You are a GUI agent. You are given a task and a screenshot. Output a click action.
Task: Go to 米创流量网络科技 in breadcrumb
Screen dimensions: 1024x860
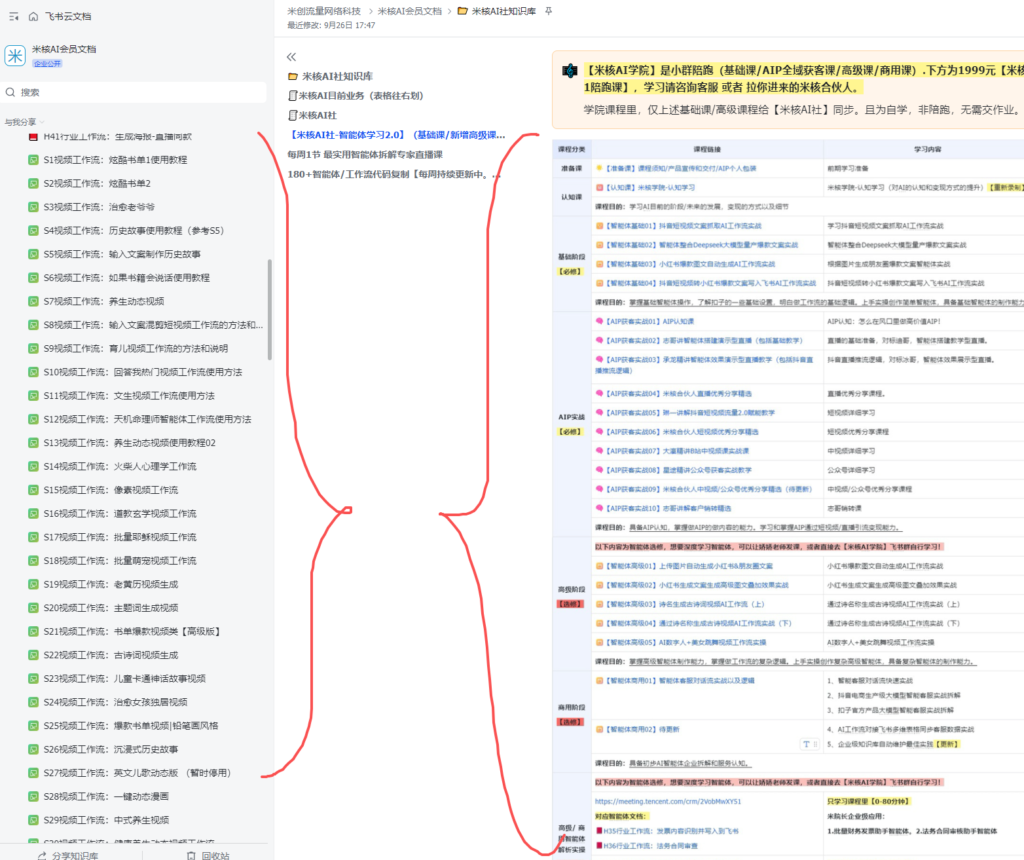[324, 11]
